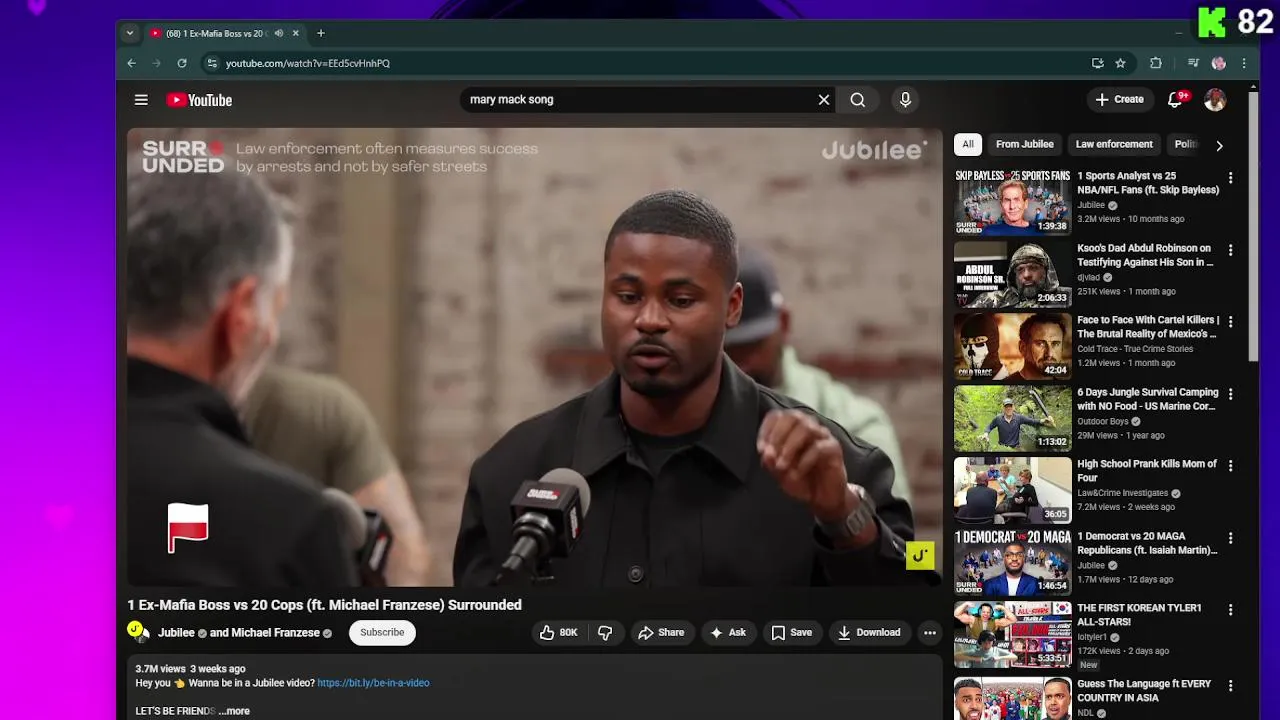
Task: Click the Create button
Action: coord(1119,100)
